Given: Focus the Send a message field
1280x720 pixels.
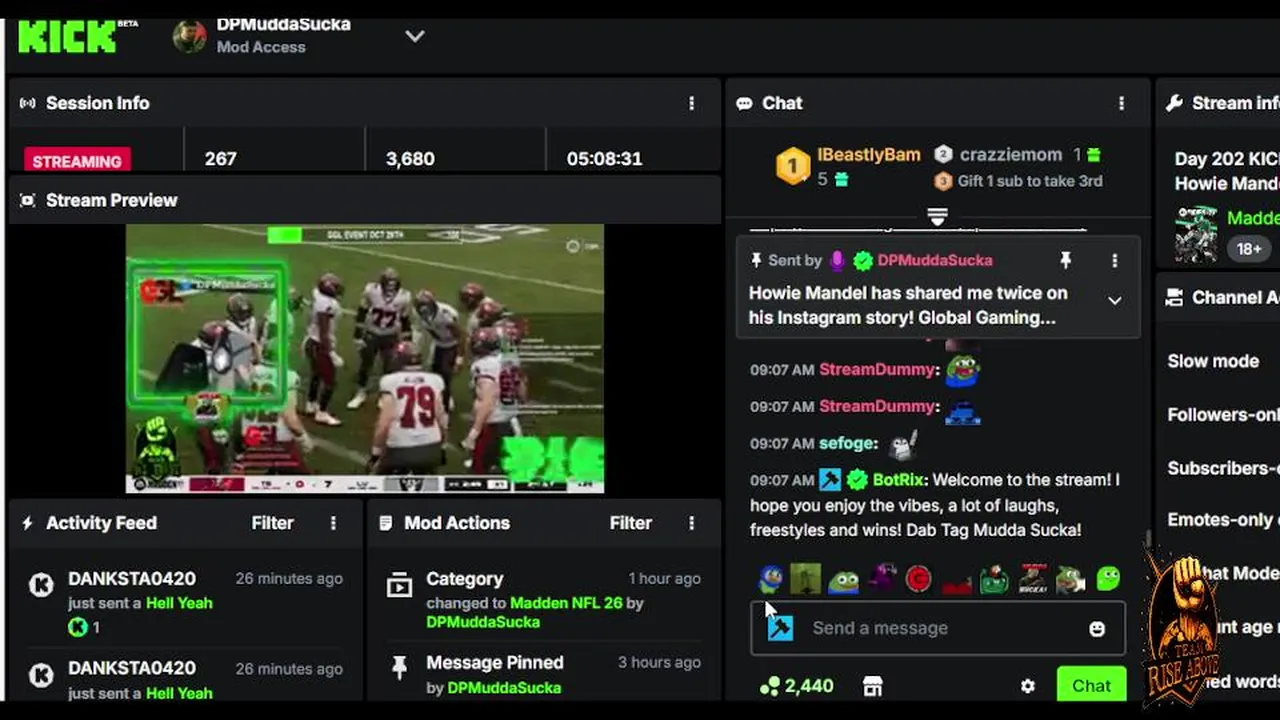Looking at the screenshot, I should click(x=938, y=628).
